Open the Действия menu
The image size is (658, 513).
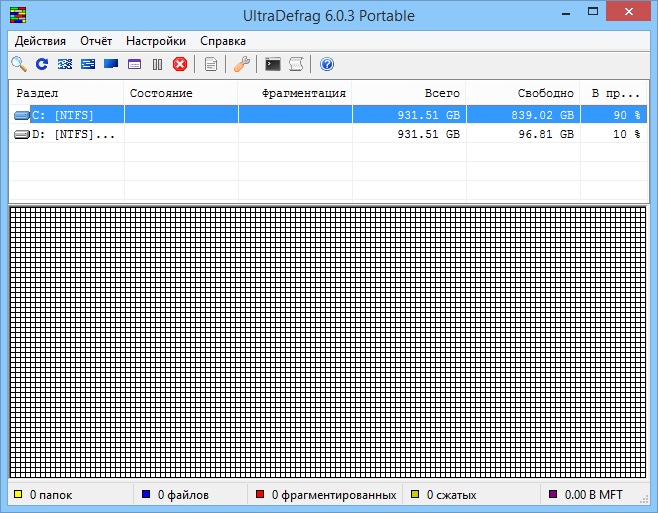coord(40,41)
